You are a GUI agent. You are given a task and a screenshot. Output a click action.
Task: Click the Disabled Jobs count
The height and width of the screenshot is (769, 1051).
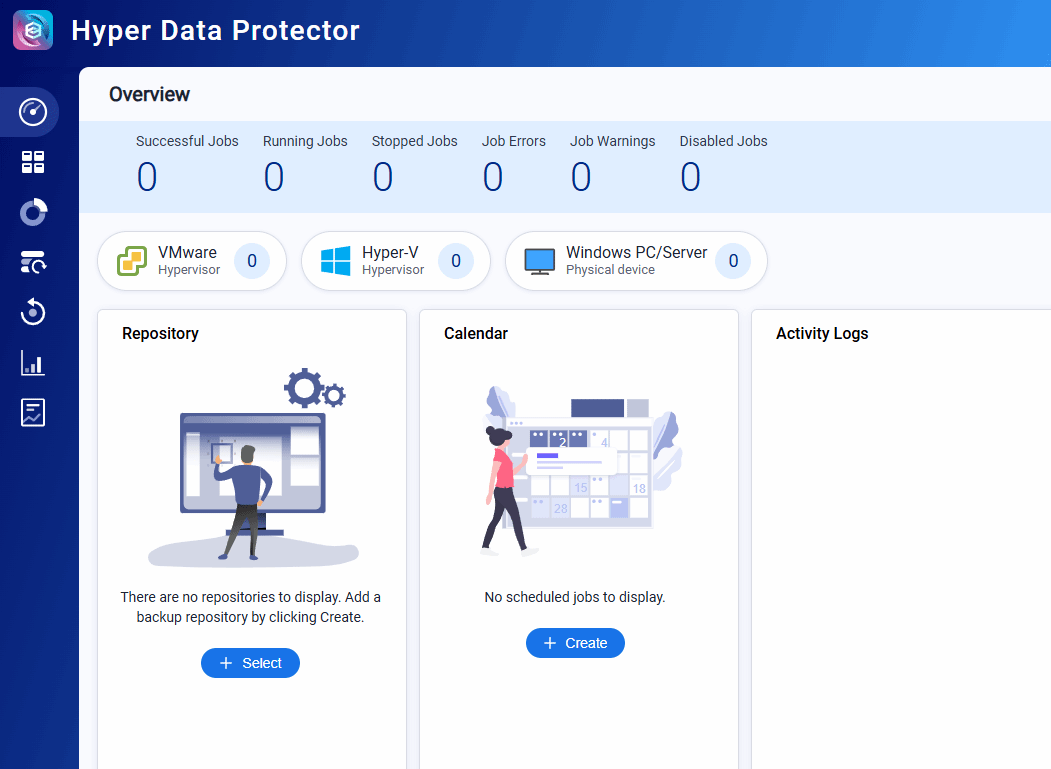pos(690,177)
